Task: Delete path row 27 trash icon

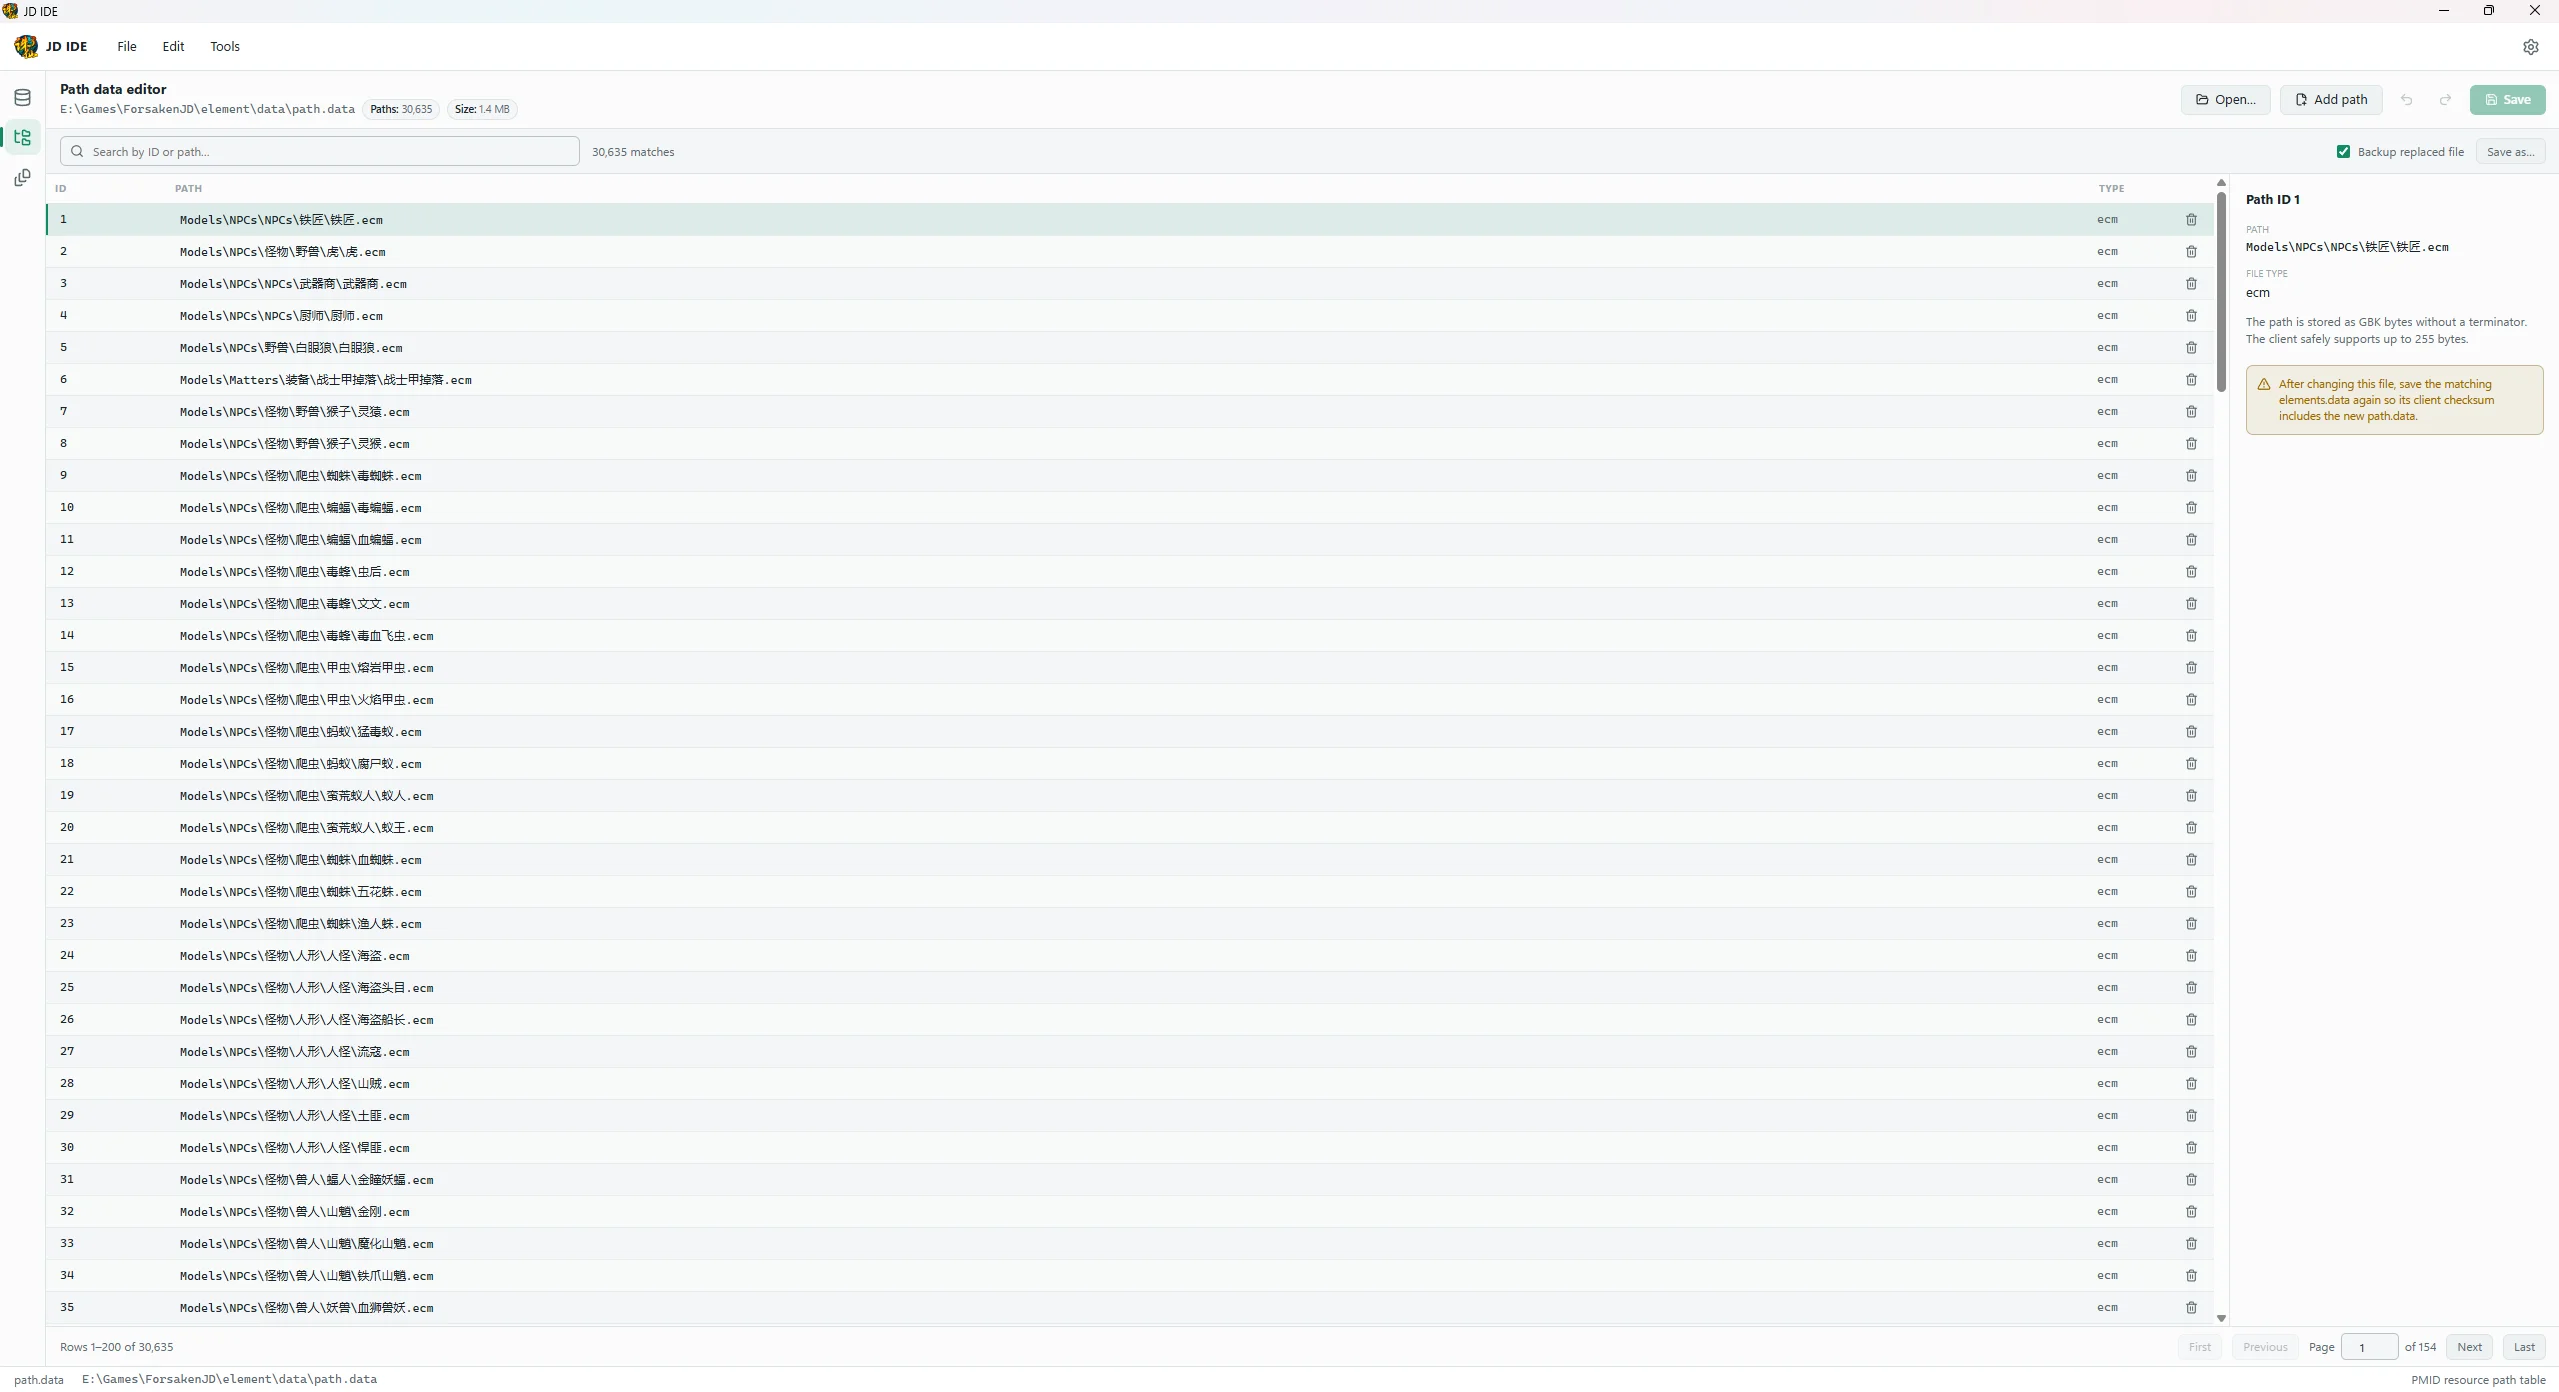Action: (x=2191, y=1052)
